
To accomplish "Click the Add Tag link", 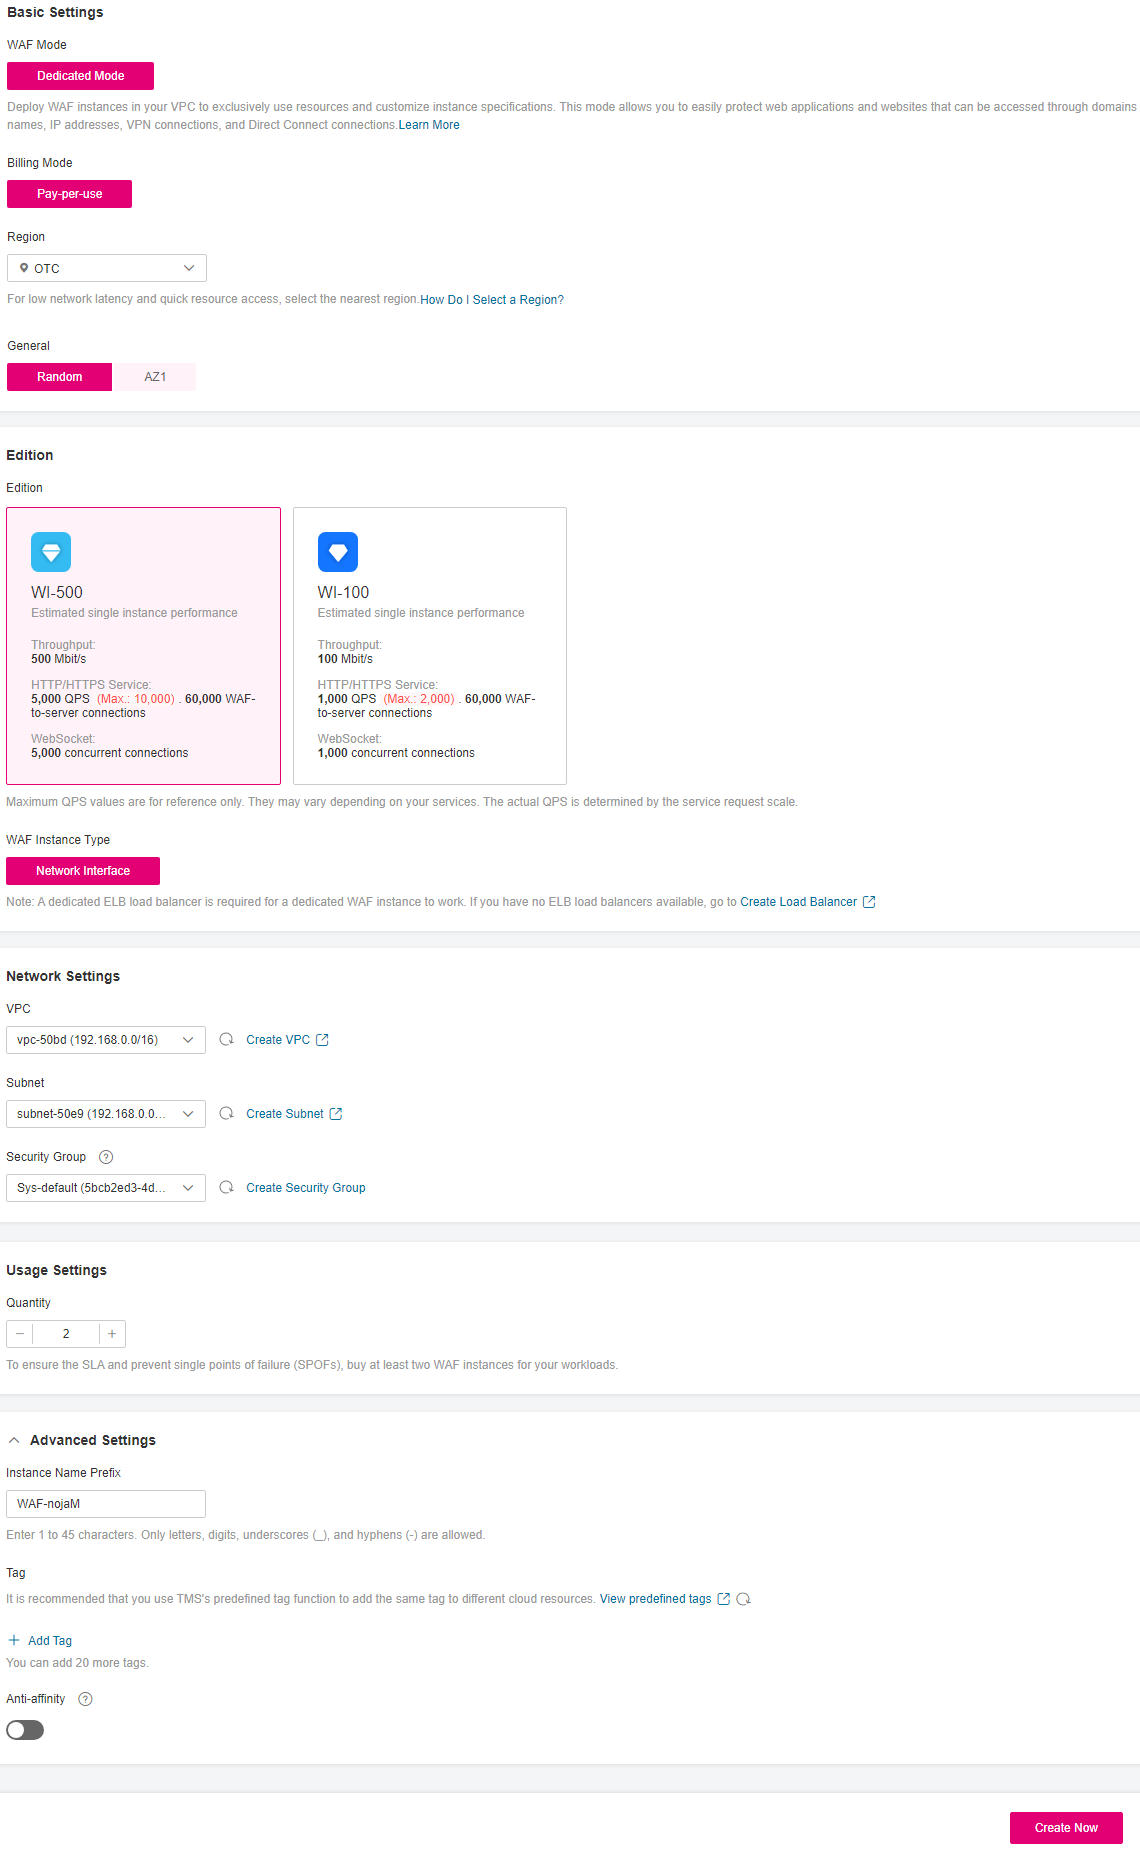I will tap(50, 1641).
